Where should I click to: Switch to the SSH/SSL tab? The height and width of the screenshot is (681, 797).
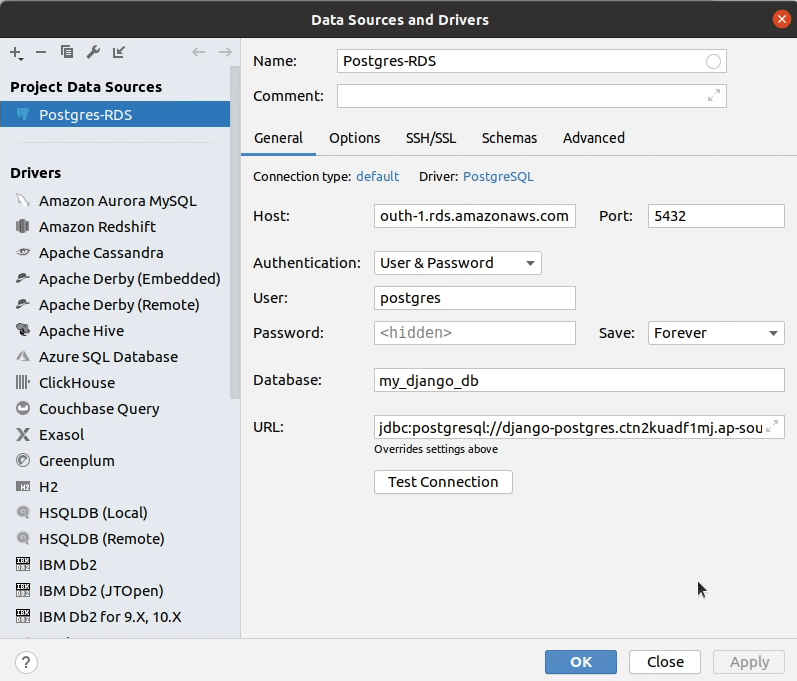pos(430,138)
